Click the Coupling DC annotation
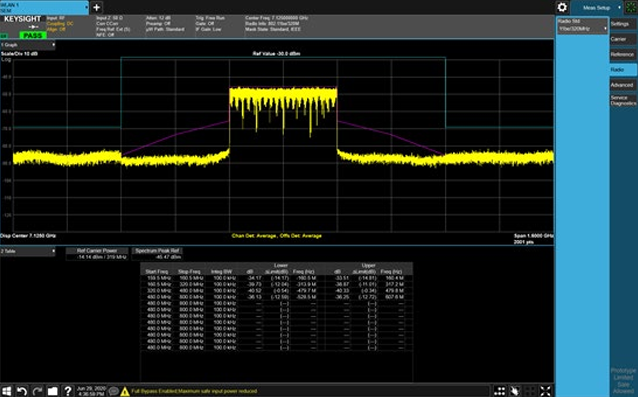 tap(60, 24)
